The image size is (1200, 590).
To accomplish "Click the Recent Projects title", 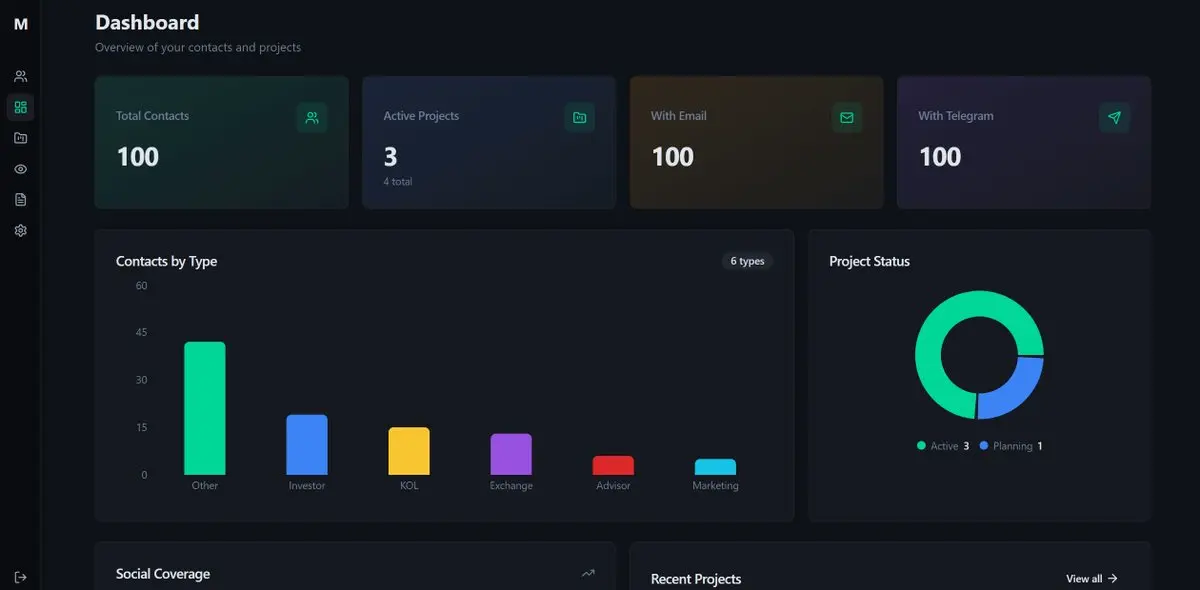I will tap(696, 579).
